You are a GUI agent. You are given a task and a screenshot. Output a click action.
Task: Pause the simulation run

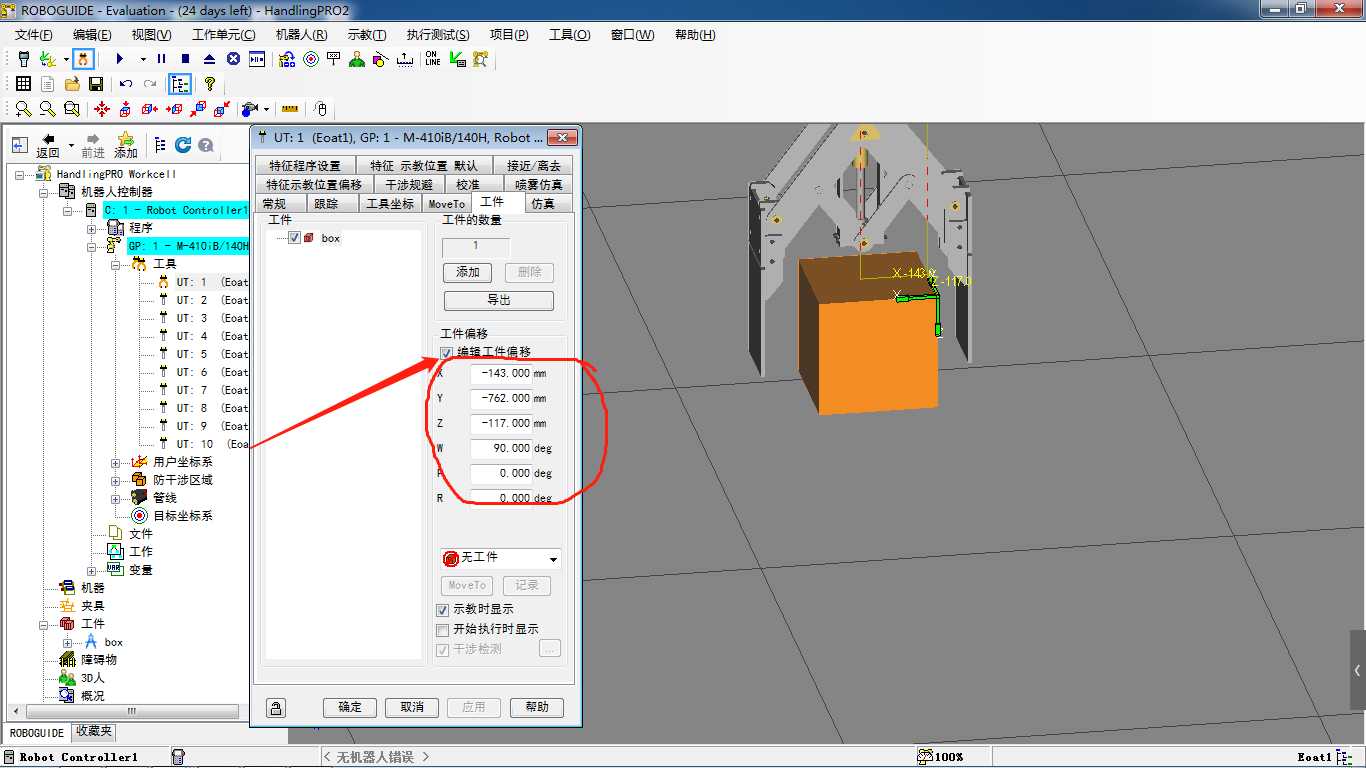coord(162,59)
